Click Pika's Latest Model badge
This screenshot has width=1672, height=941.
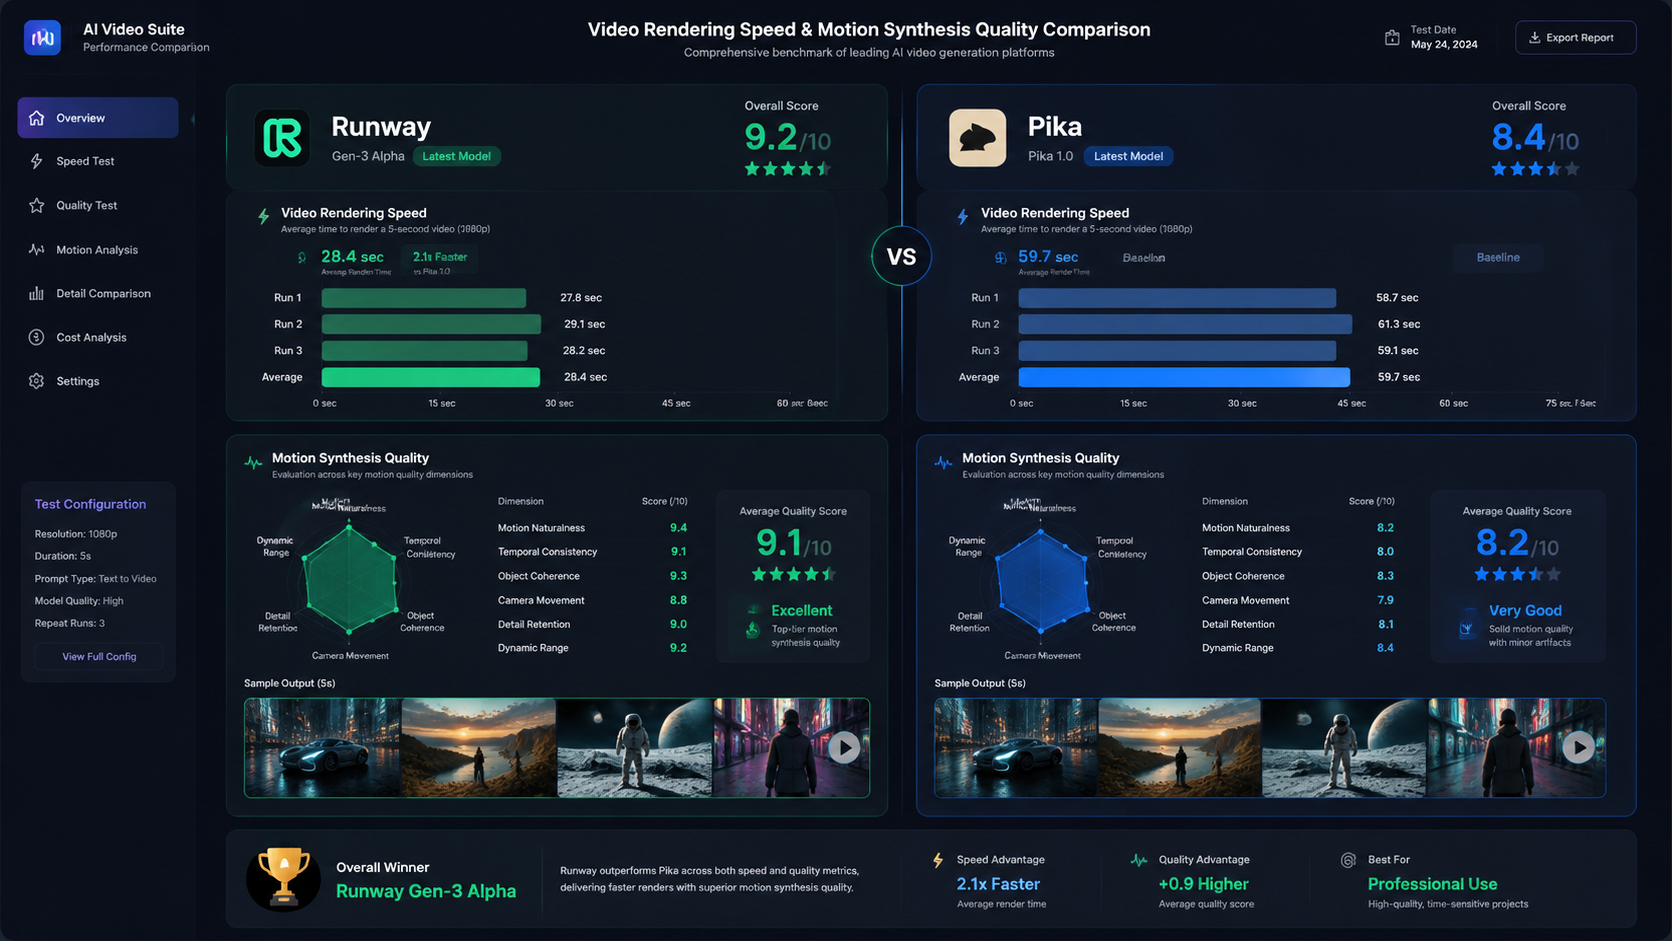click(1128, 156)
